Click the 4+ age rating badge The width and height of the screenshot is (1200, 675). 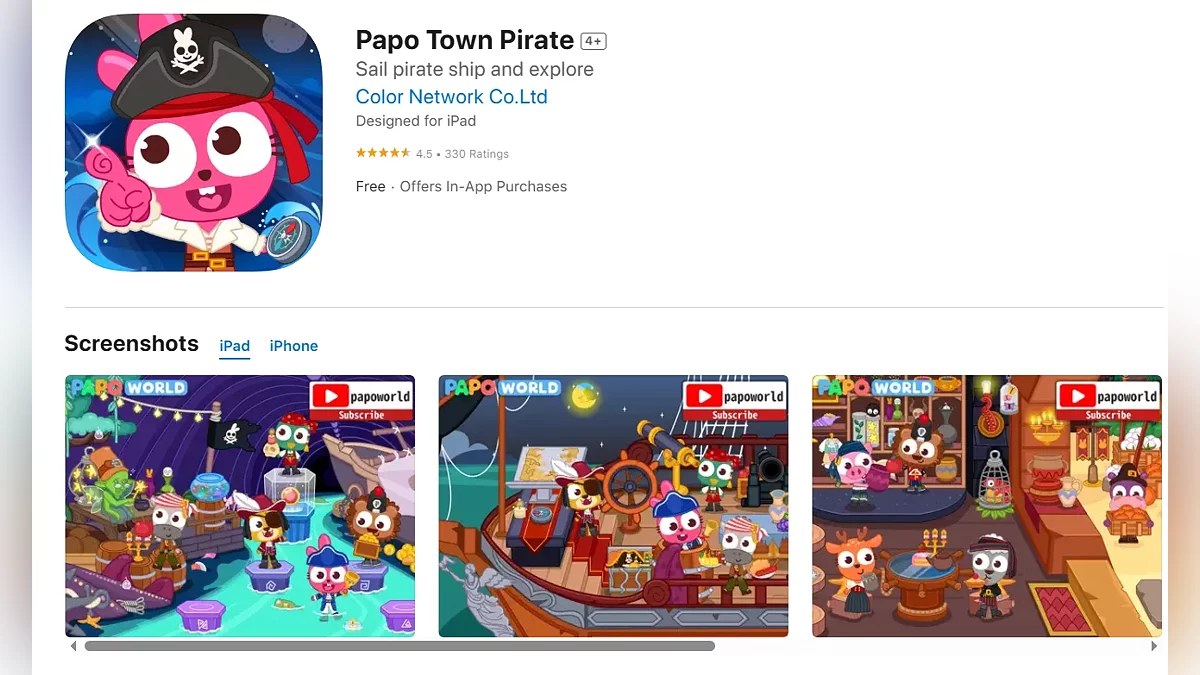tap(594, 41)
